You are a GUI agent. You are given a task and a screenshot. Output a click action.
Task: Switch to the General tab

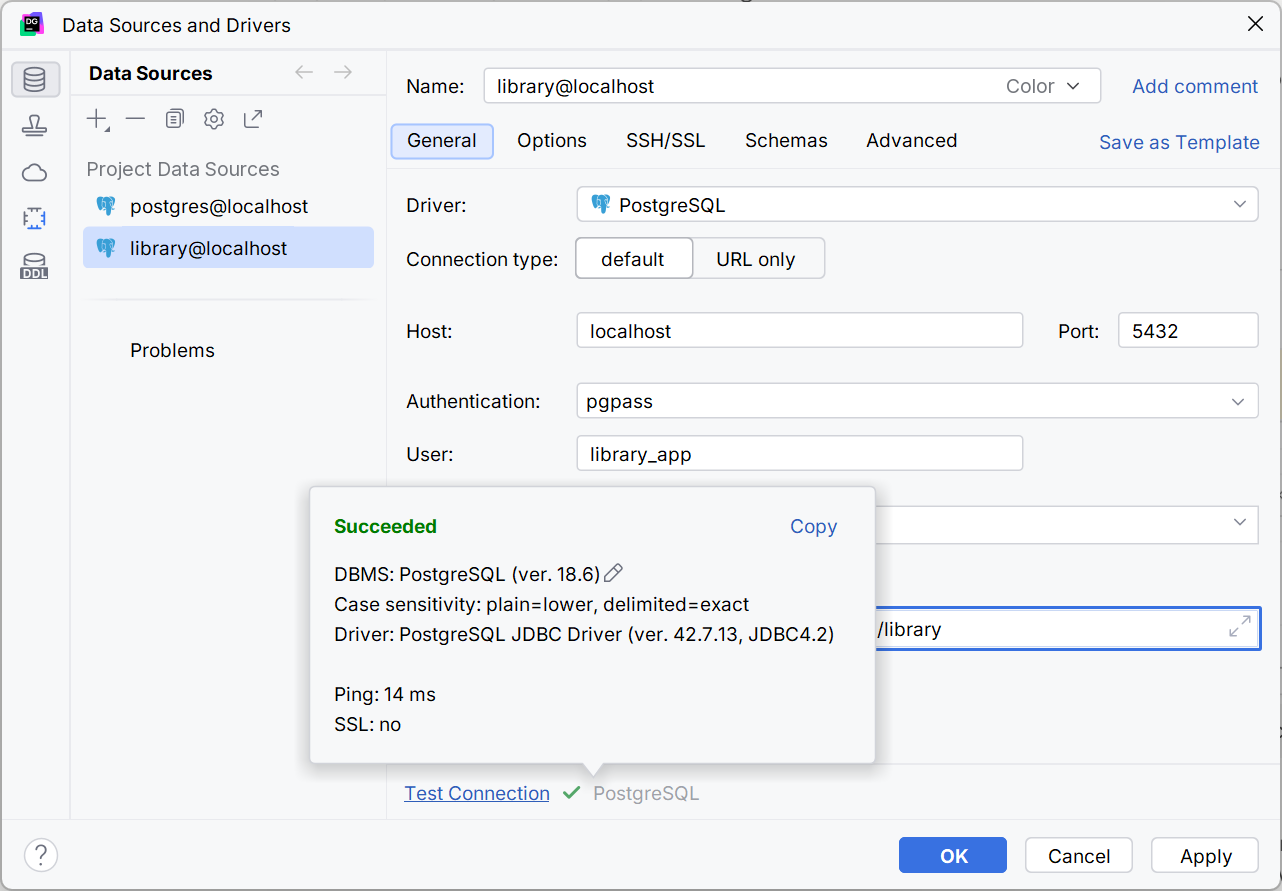[x=442, y=141]
